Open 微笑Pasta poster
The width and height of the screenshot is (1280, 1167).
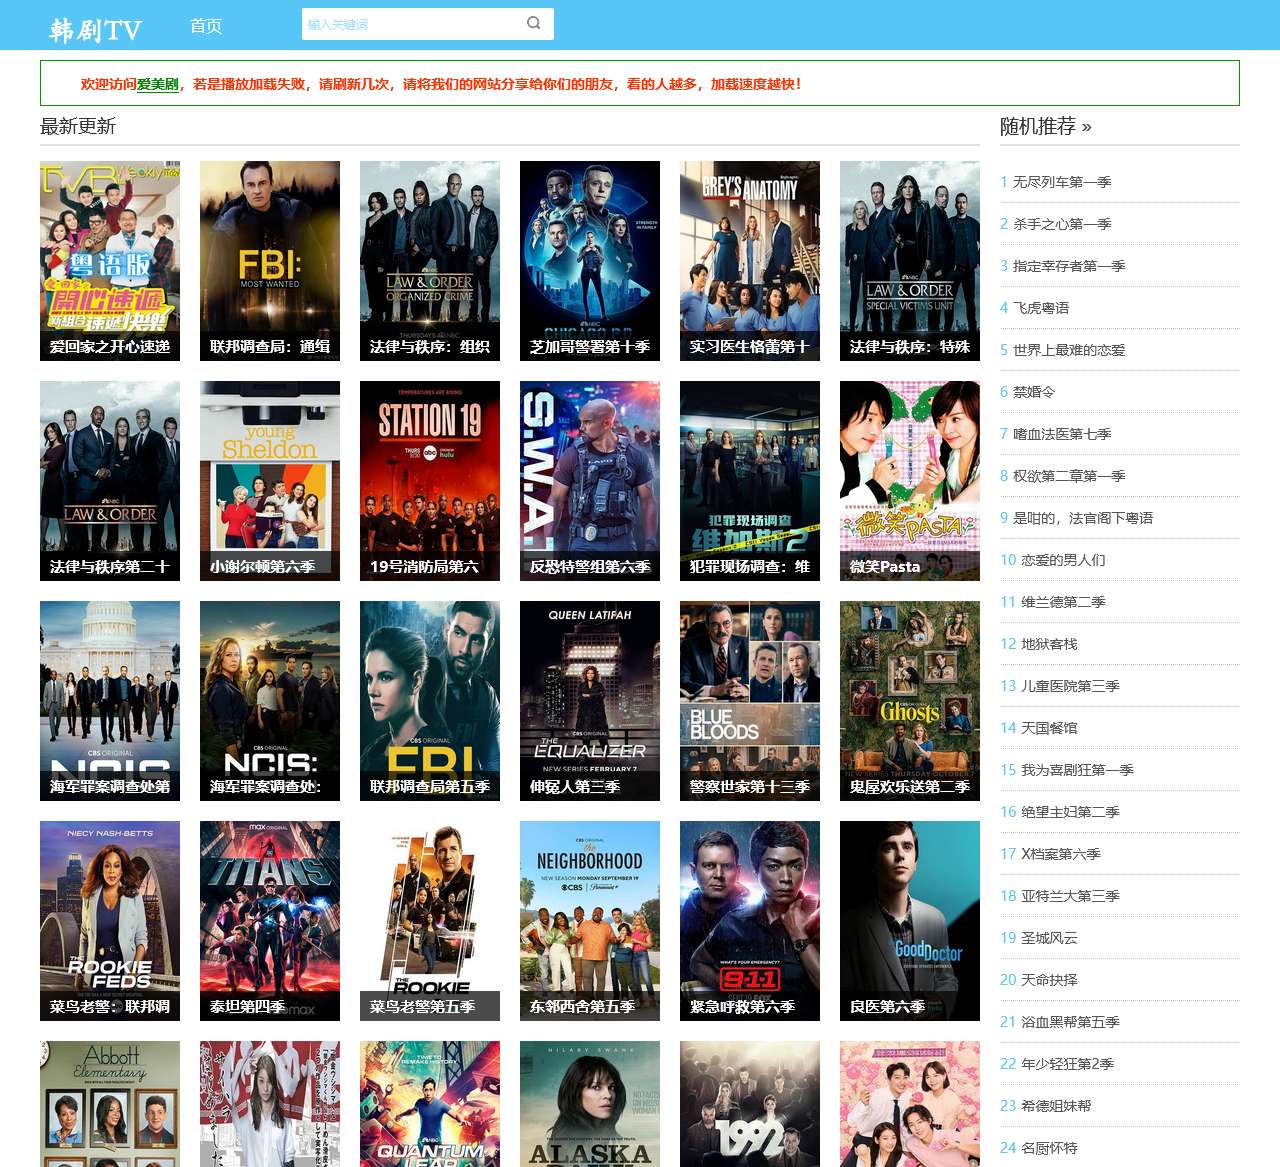point(910,481)
